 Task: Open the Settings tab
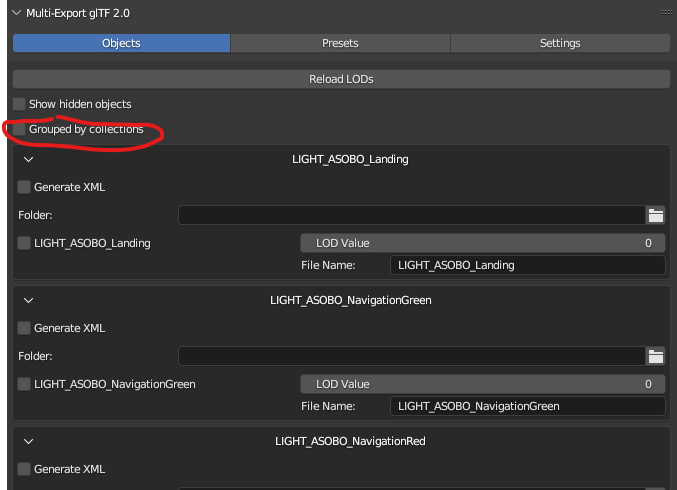click(559, 44)
